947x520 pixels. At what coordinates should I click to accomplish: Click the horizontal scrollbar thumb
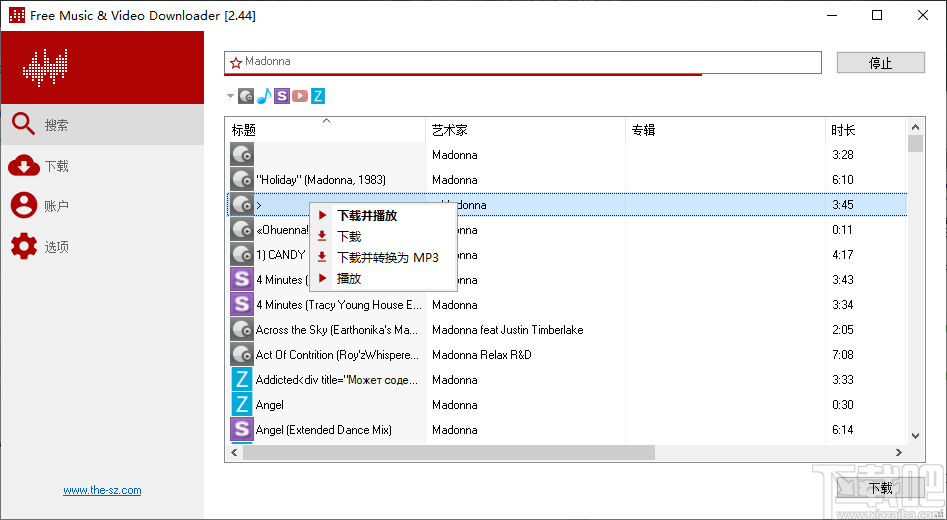pos(449,452)
